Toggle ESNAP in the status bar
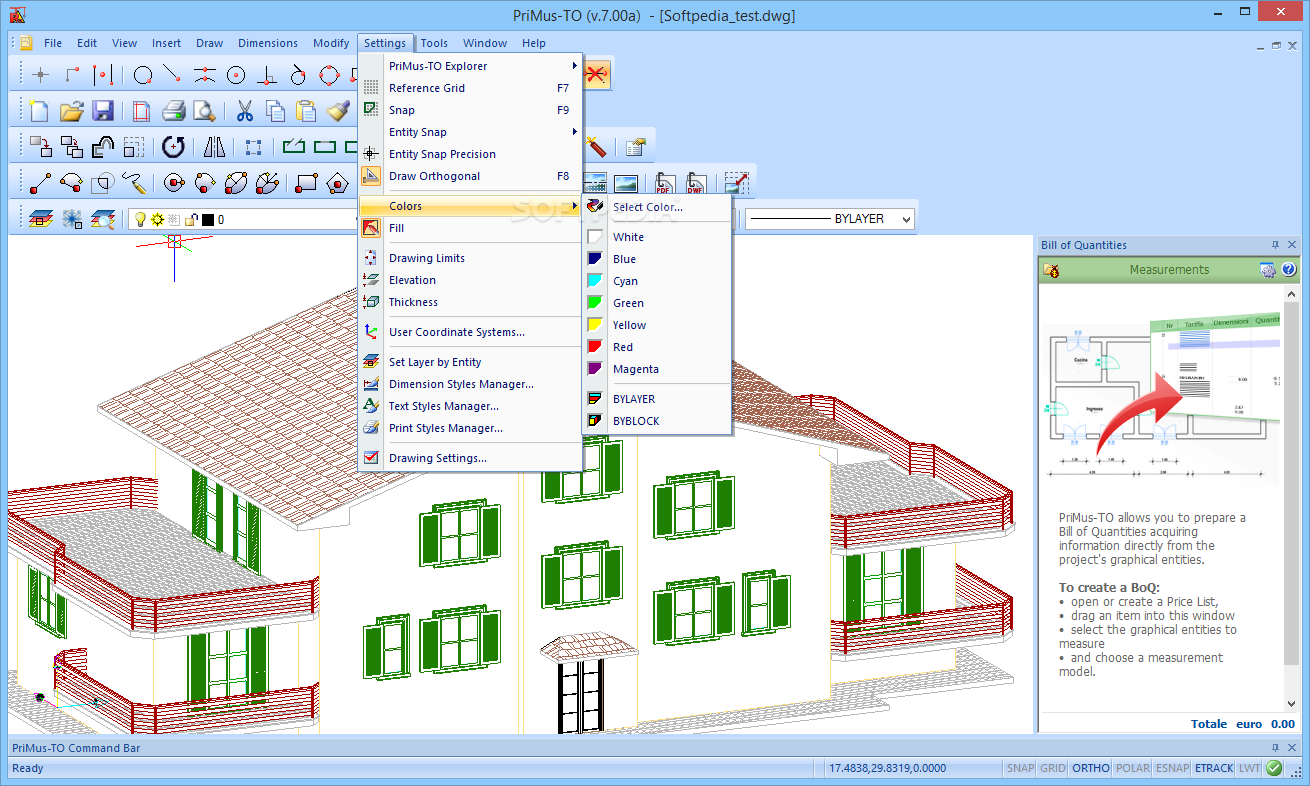The width and height of the screenshot is (1310, 786). point(1172,768)
